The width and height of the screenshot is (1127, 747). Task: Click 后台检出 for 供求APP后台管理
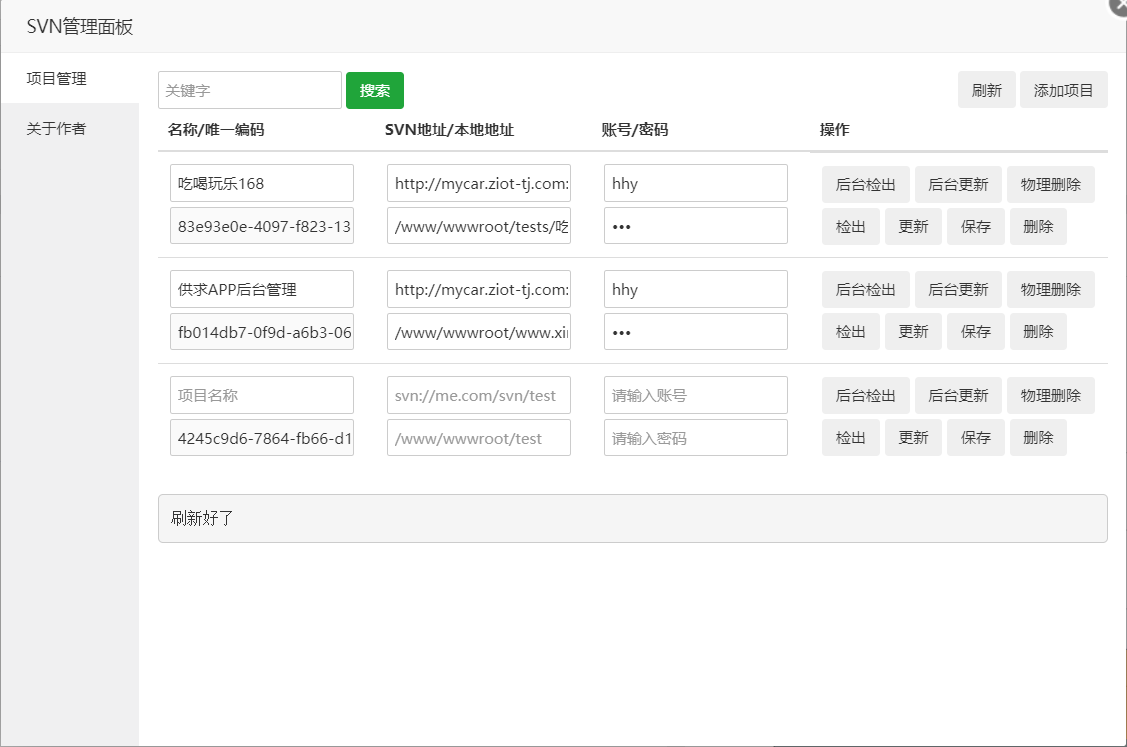click(x=865, y=290)
